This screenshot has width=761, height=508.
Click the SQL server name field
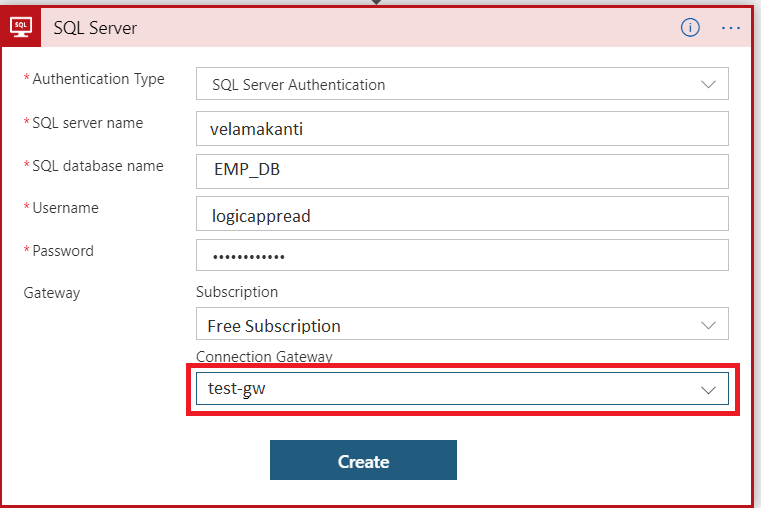pyautogui.click(x=462, y=129)
